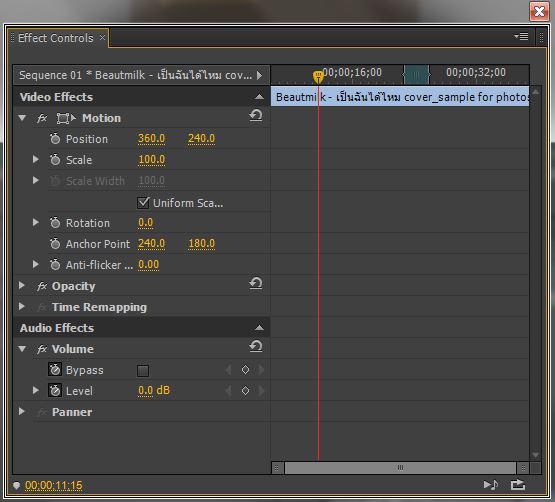Click Position Y value 240.0

pos(201,138)
